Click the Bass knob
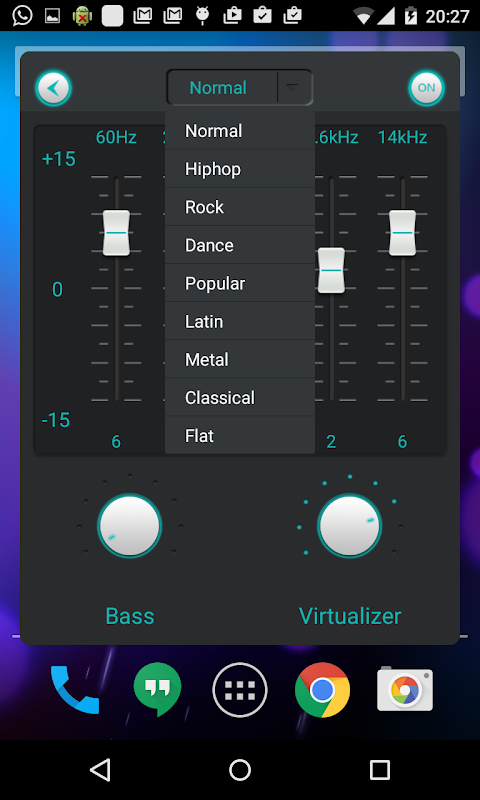 [x=130, y=526]
